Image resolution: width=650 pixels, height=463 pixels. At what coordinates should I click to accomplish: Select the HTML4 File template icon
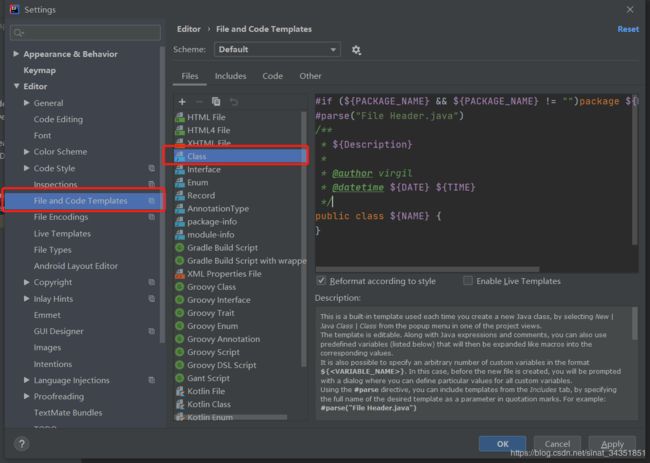tap(179, 130)
